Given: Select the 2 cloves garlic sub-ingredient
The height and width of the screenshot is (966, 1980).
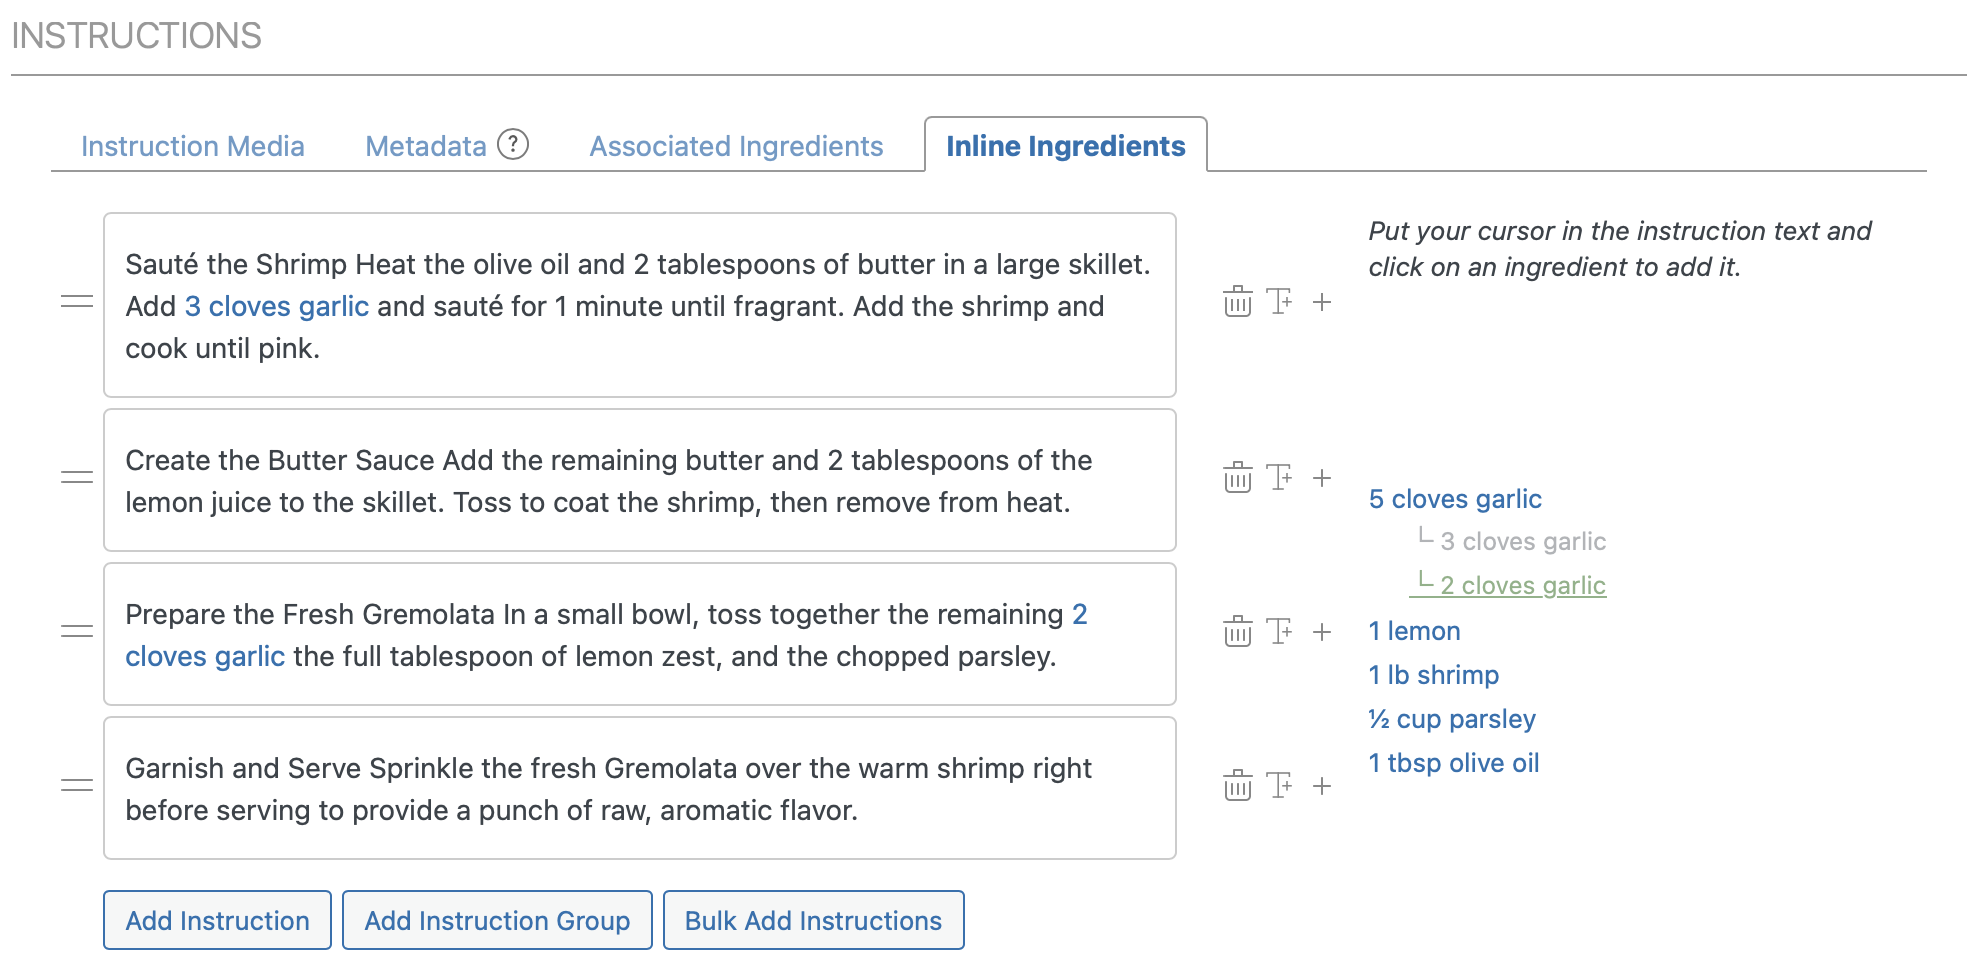Looking at the screenshot, I should click(1522, 585).
